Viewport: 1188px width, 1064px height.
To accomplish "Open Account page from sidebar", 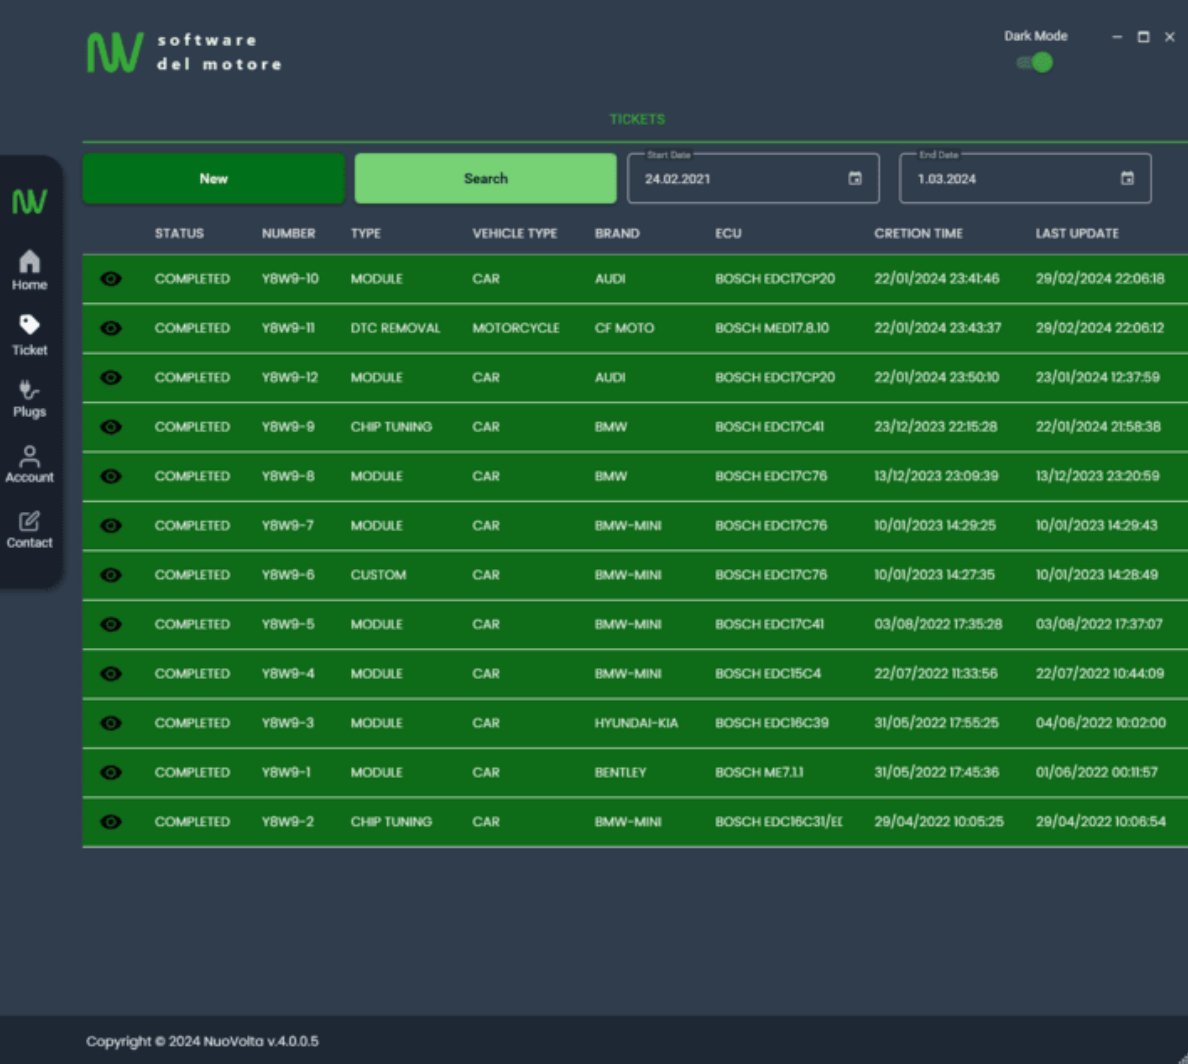I will (29, 464).
